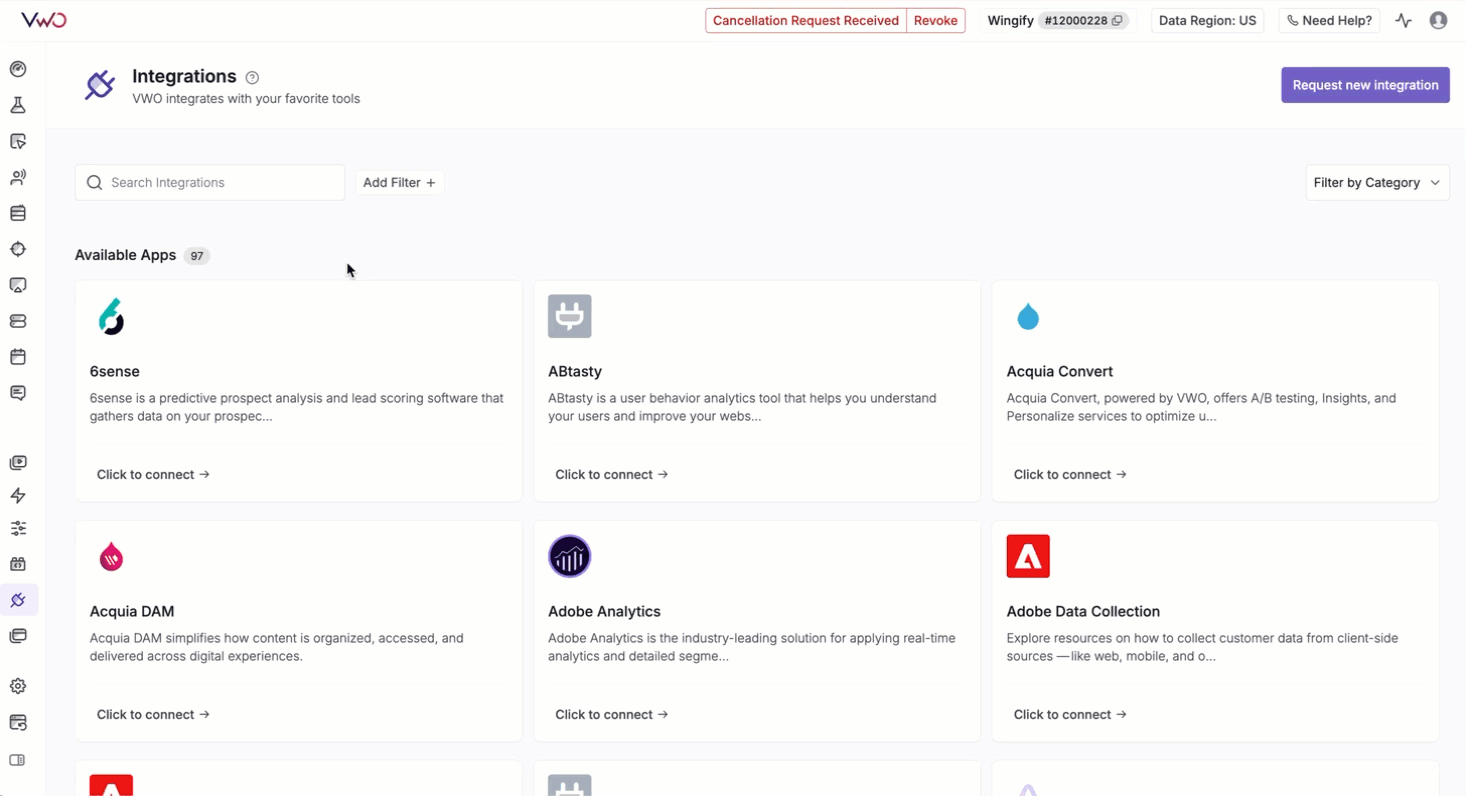The image size is (1466, 796).
Task: Click the Available Apps 97 count badge
Action: (x=197, y=256)
